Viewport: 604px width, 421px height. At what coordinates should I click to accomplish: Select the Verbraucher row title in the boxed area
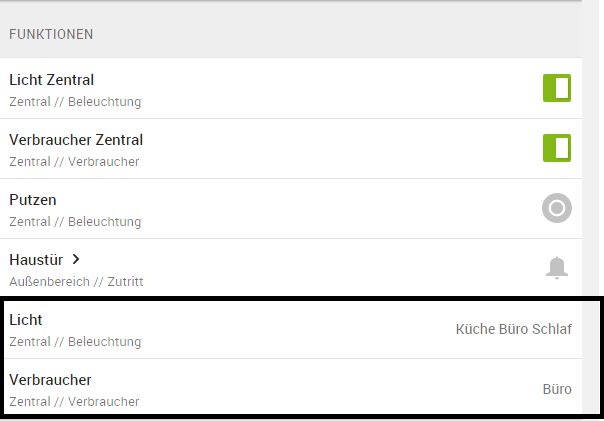pyautogui.click(x=50, y=380)
